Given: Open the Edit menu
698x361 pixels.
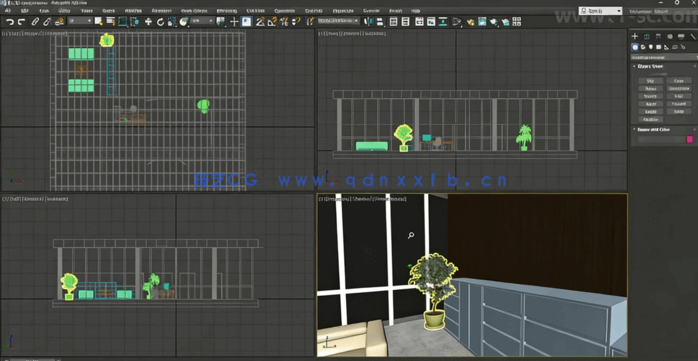Looking at the screenshot, I should coord(24,10).
